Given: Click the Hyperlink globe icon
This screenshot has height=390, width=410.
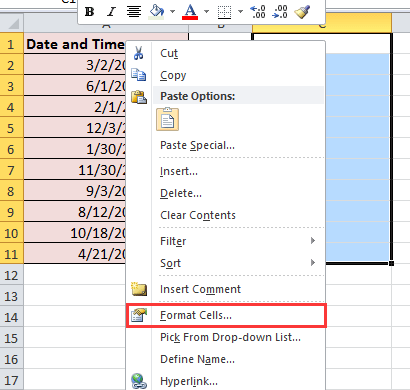Looking at the screenshot, I should [x=139, y=381].
